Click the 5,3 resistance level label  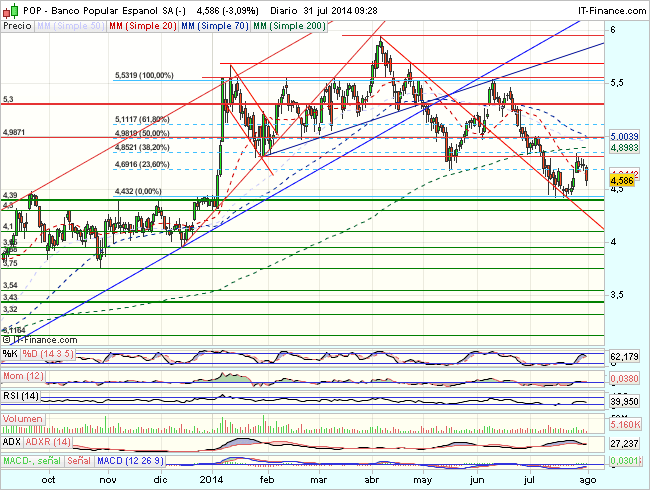click(x=8, y=99)
